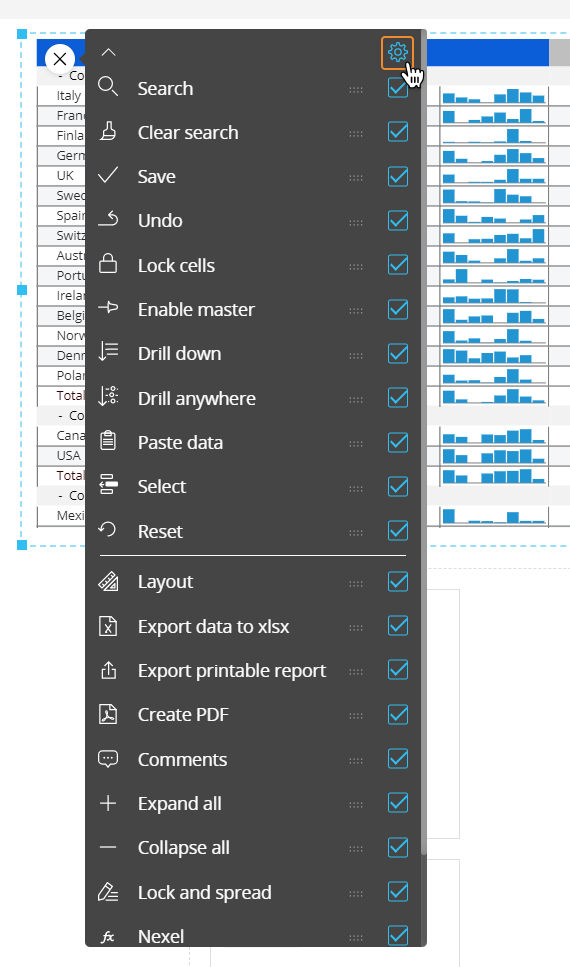Viewport: 570px width, 967px height.
Task: Click the Reset label
Action: (160, 531)
